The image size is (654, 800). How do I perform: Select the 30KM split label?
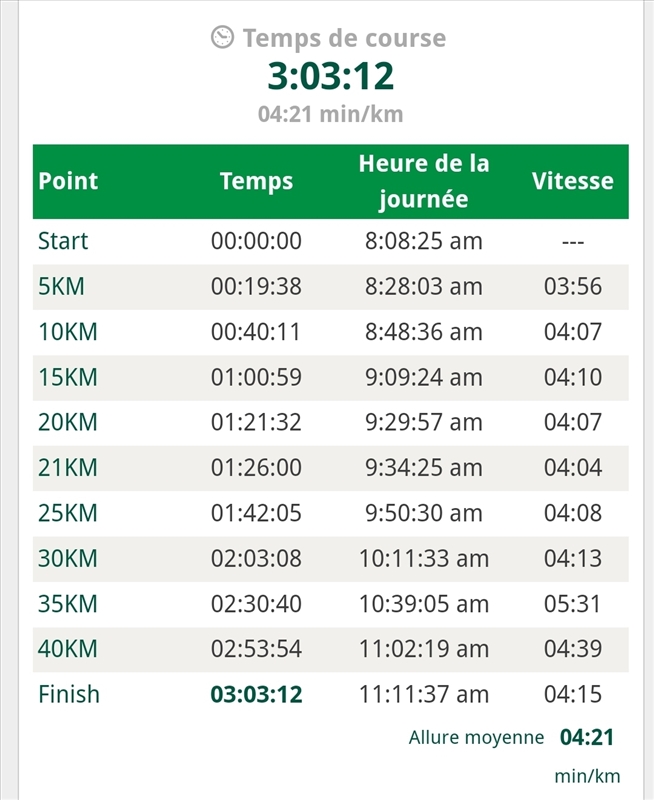pos(68,558)
